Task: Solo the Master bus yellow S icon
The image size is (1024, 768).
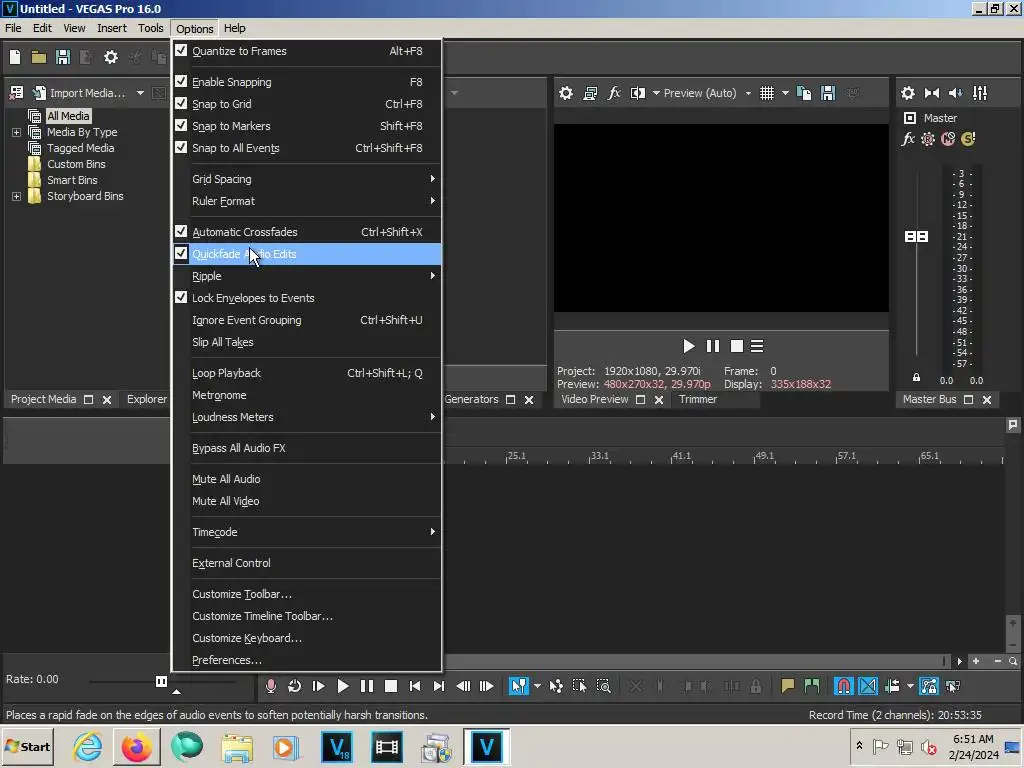Action: tap(968, 138)
